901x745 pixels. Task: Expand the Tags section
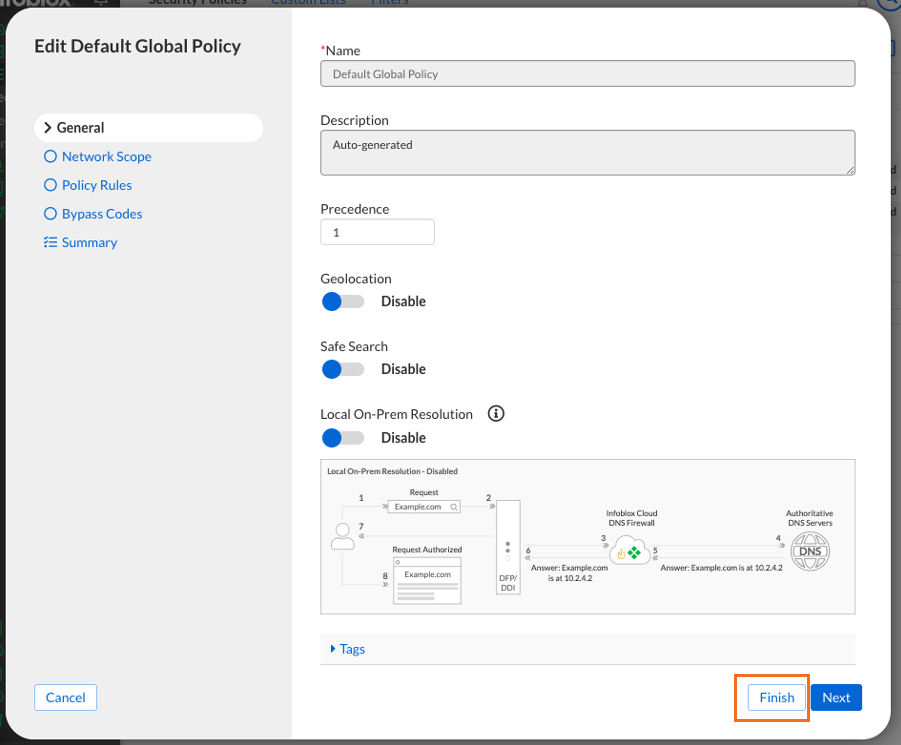tap(348, 649)
